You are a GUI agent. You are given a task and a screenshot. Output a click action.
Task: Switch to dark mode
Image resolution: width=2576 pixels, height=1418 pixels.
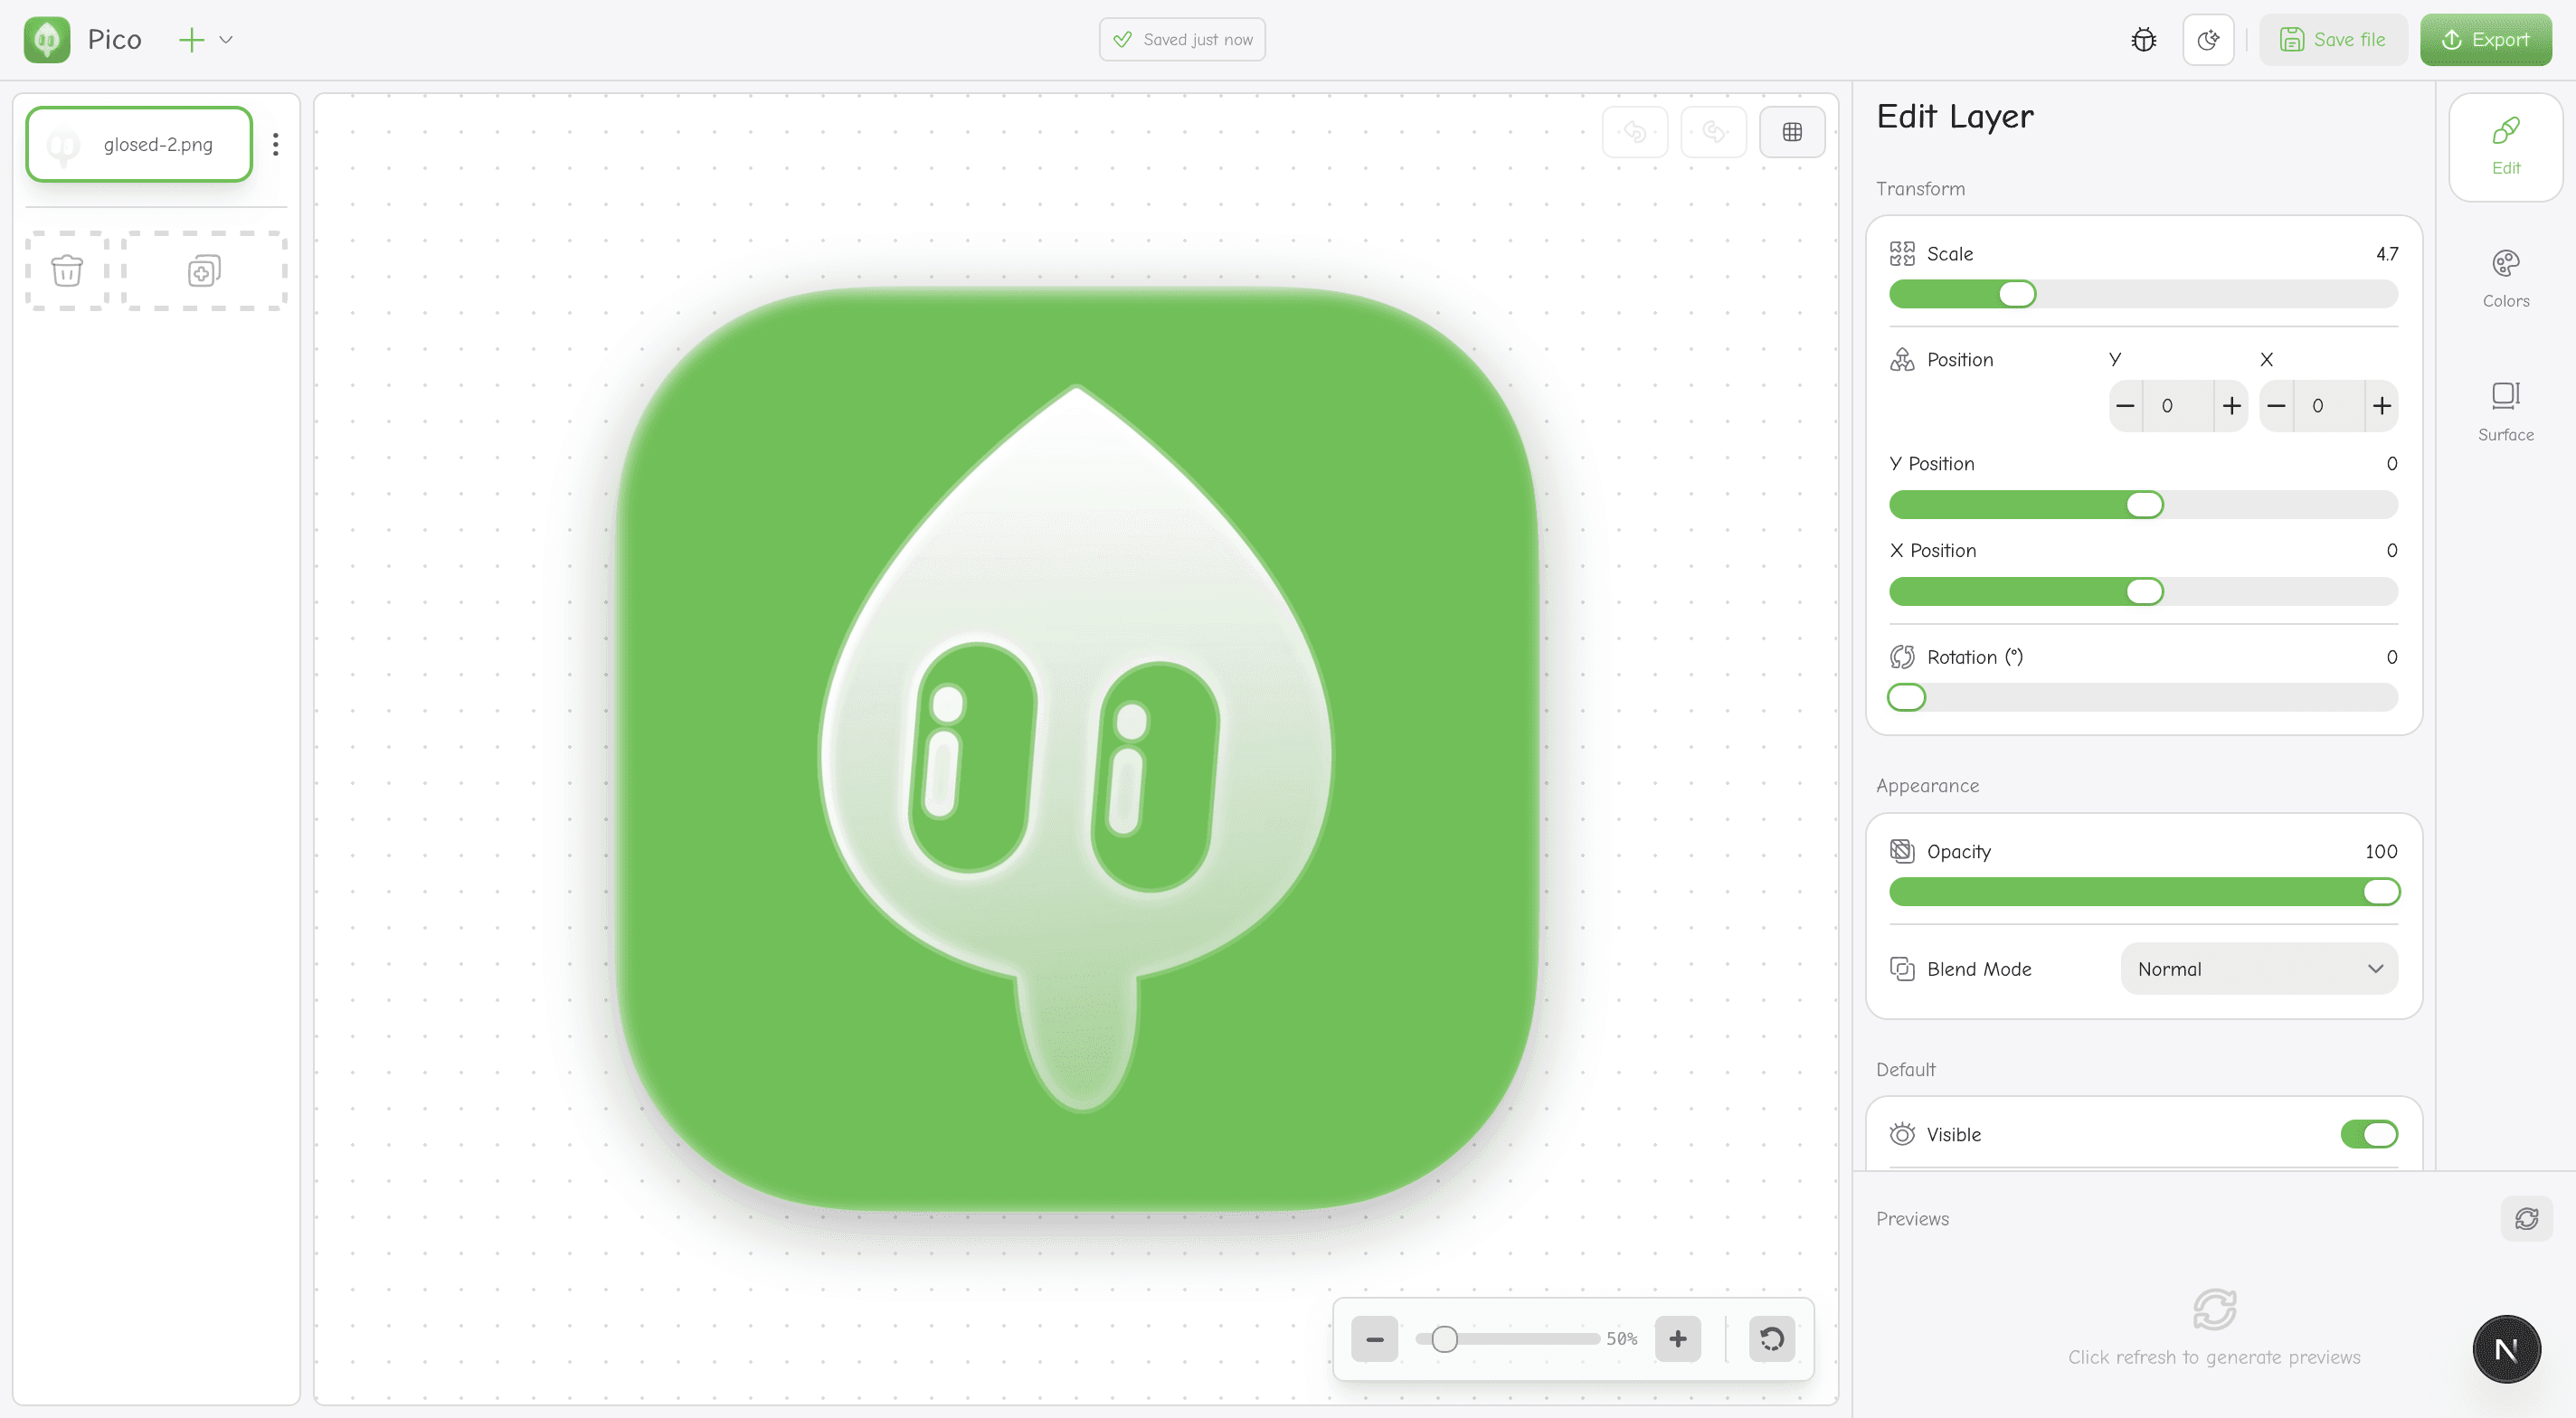(2208, 39)
